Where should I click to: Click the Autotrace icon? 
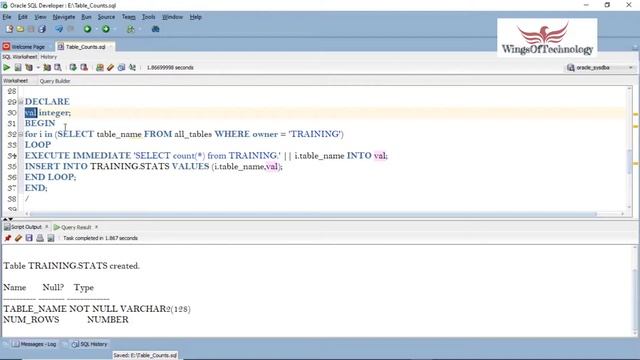pyautogui.click(x=47, y=67)
